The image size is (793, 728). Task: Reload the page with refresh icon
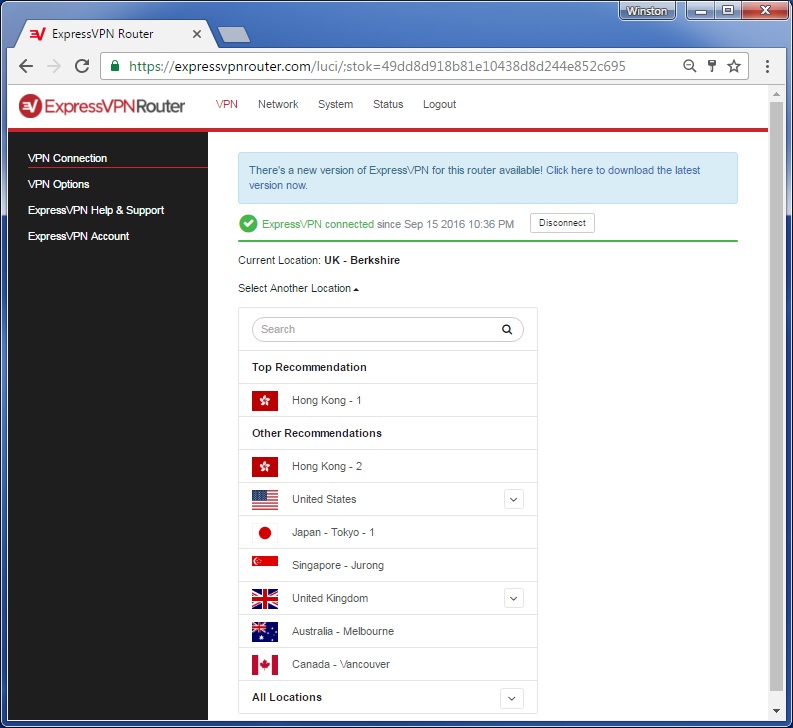(x=82, y=66)
